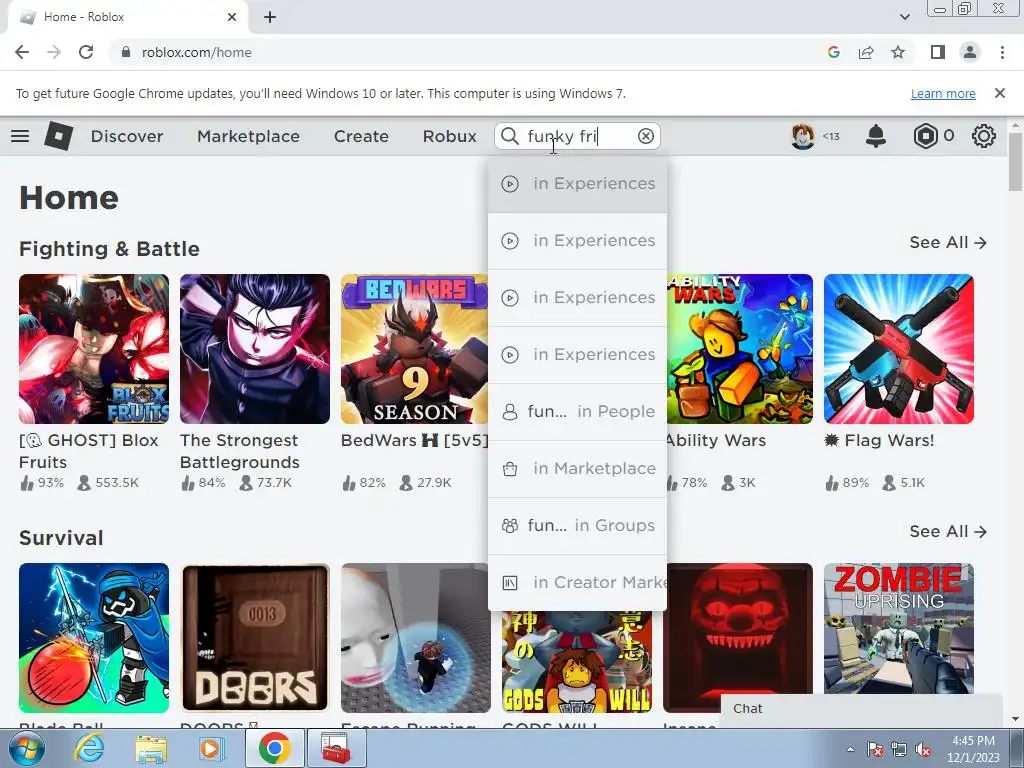
Task: Dismiss the Chrome update notice
Action: (1000, 93)
